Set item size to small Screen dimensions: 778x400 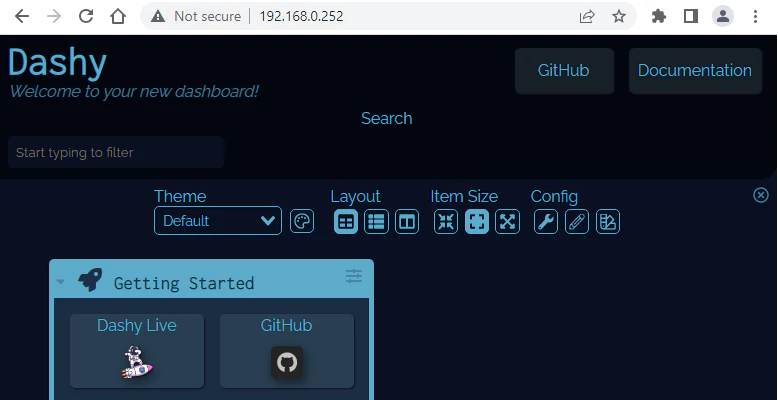pyautogui.click(x=446, y=221)
